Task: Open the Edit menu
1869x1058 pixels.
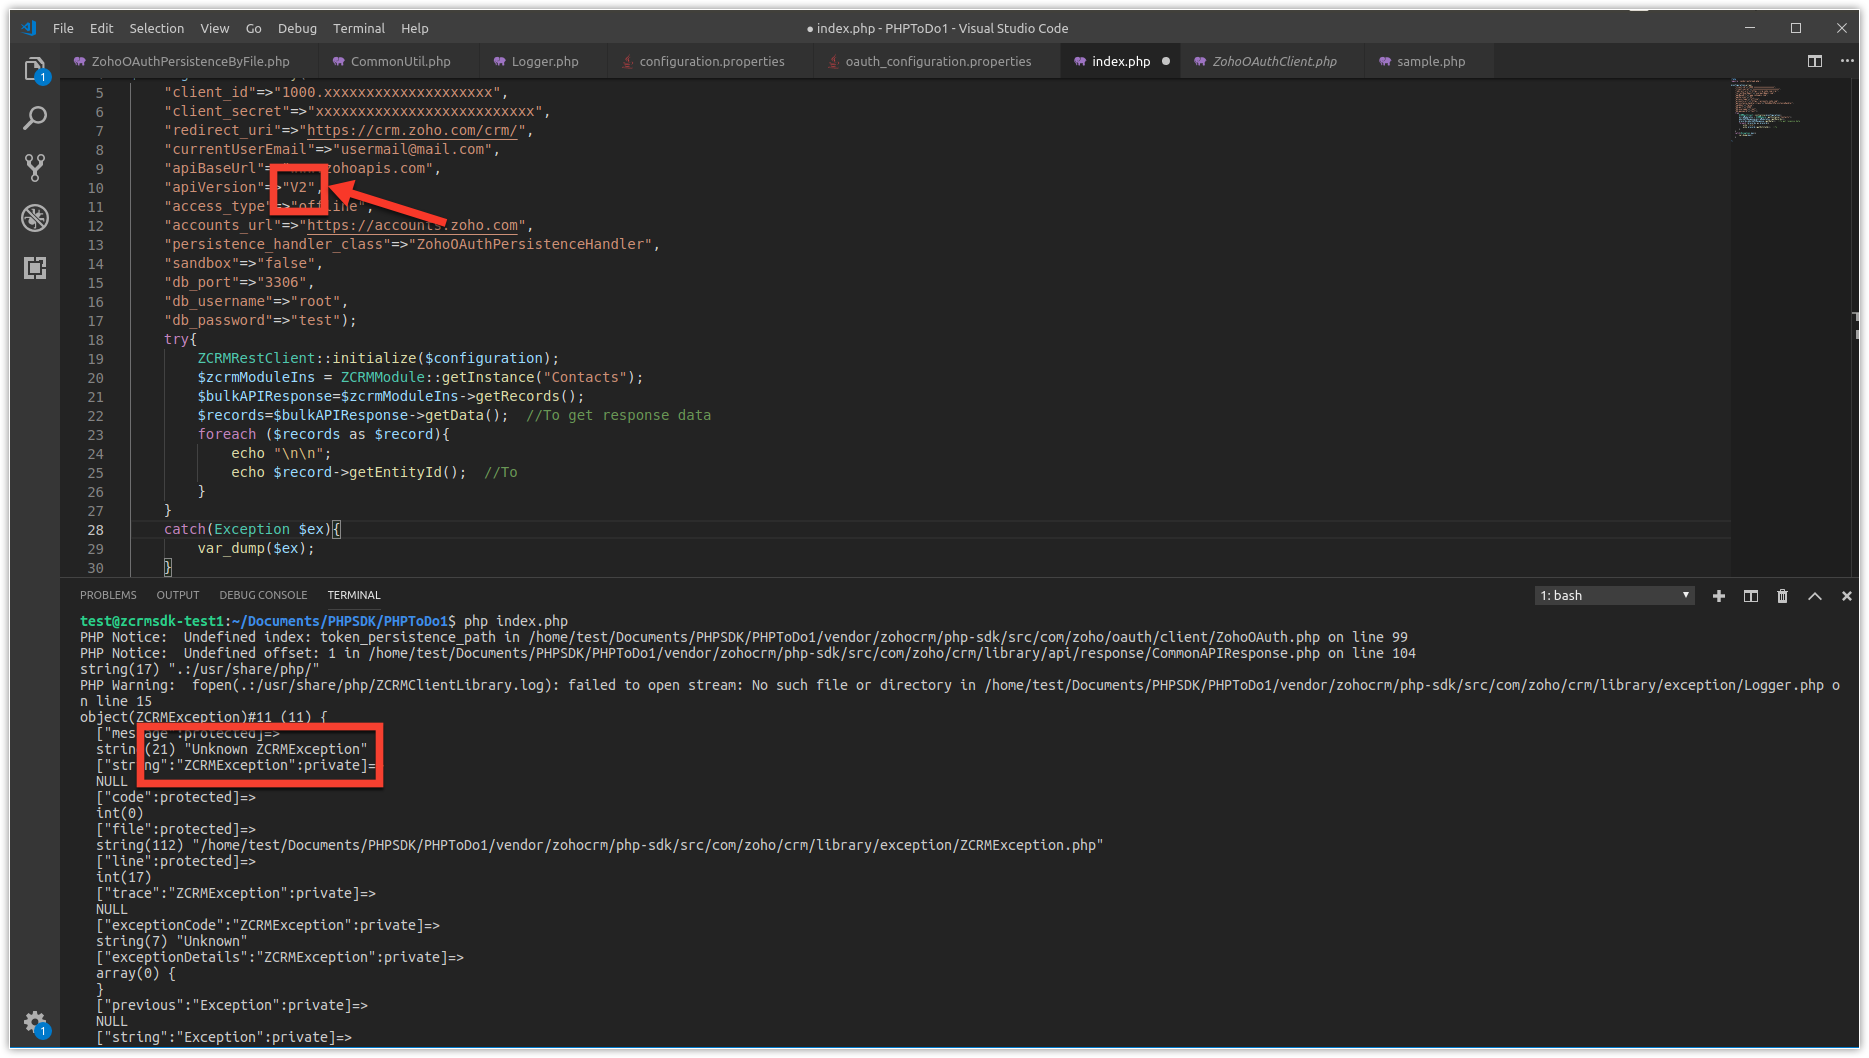Action: 101,28
